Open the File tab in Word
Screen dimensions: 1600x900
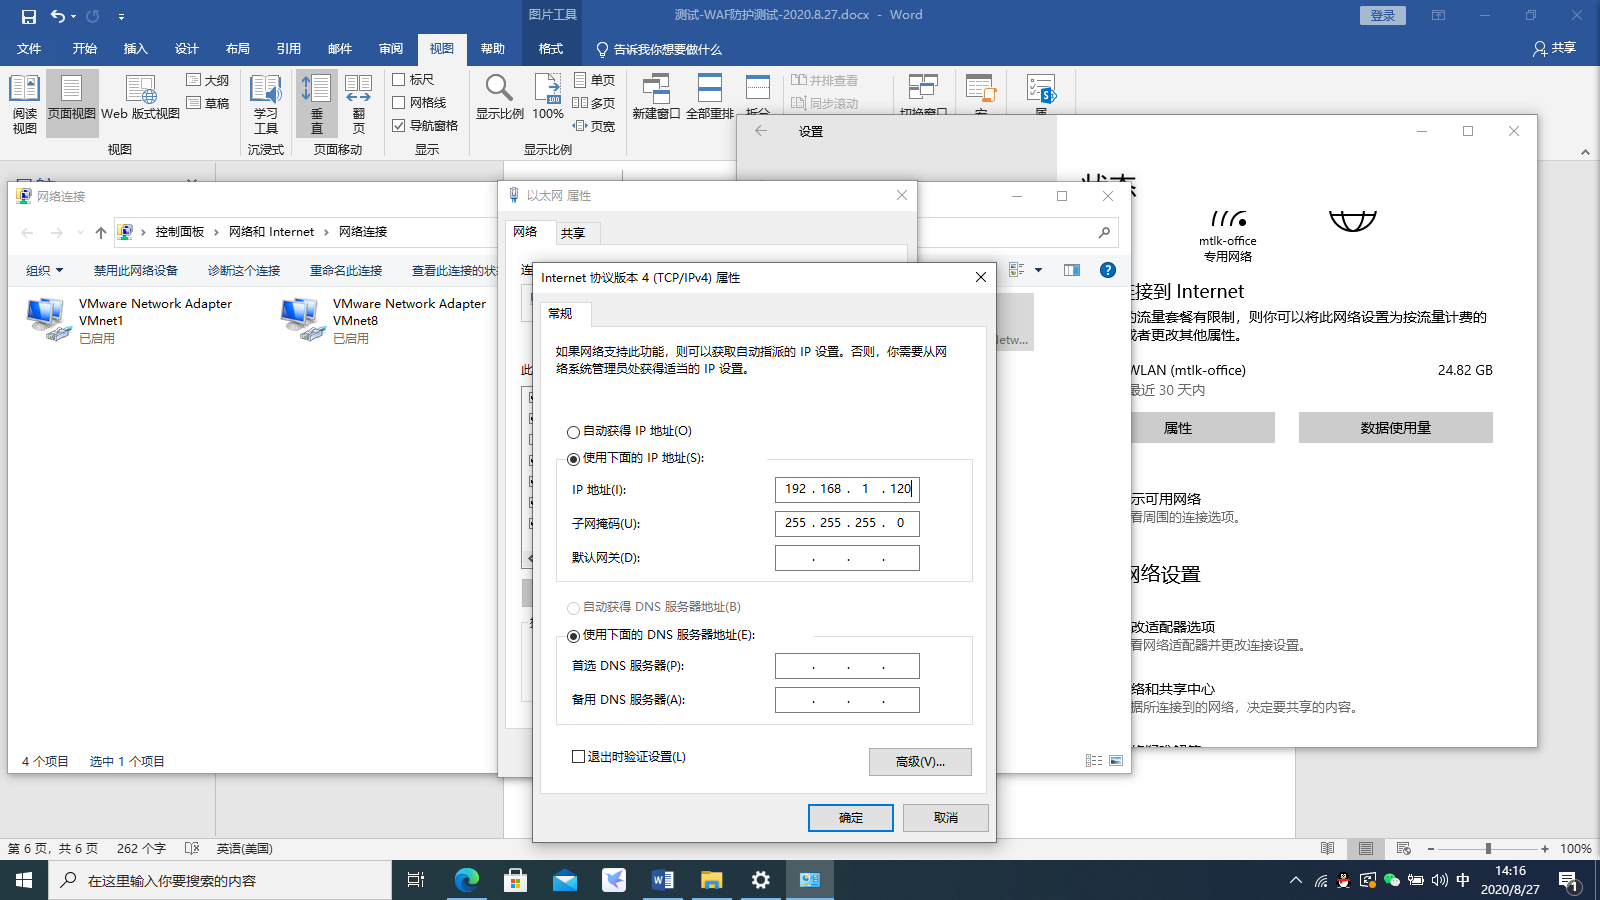pos(29,49)
